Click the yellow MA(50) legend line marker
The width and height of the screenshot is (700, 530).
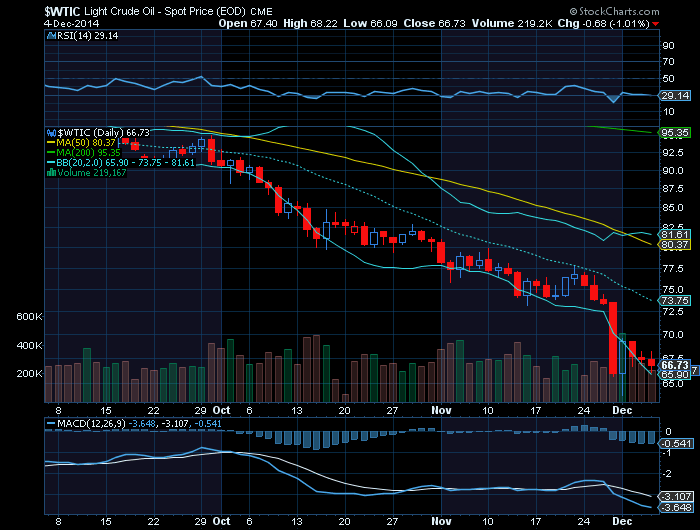(x=51, y=143)
